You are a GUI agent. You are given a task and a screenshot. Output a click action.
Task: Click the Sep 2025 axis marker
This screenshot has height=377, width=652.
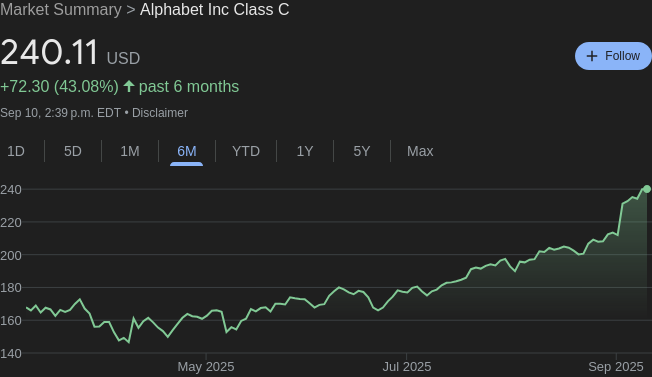(616, 367)
